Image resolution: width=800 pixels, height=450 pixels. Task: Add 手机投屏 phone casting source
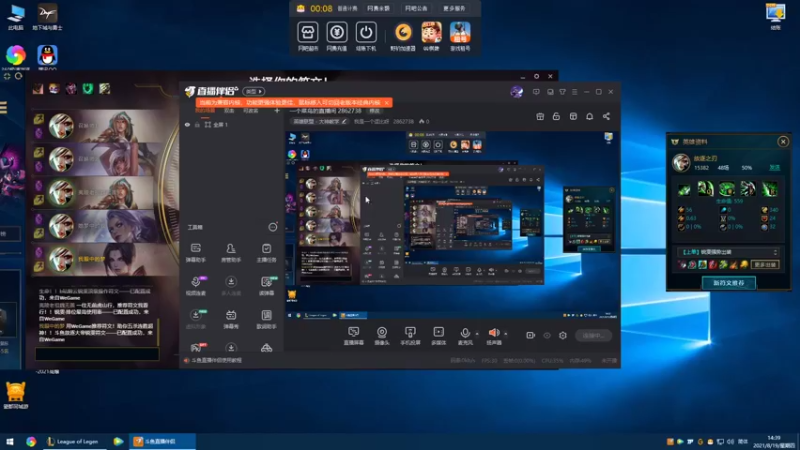tap(410, 336)
